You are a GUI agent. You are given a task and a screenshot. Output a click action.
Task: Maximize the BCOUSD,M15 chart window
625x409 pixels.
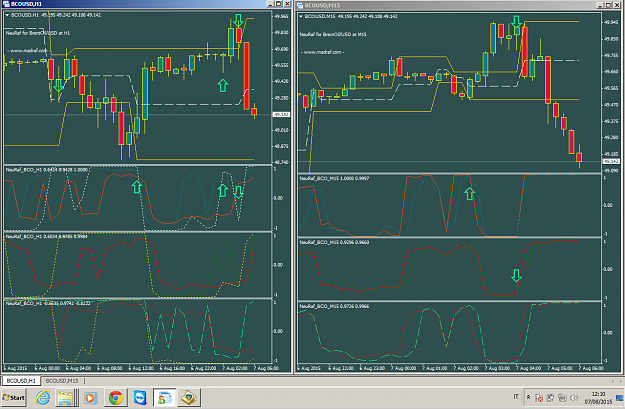(x=608, y=5)
